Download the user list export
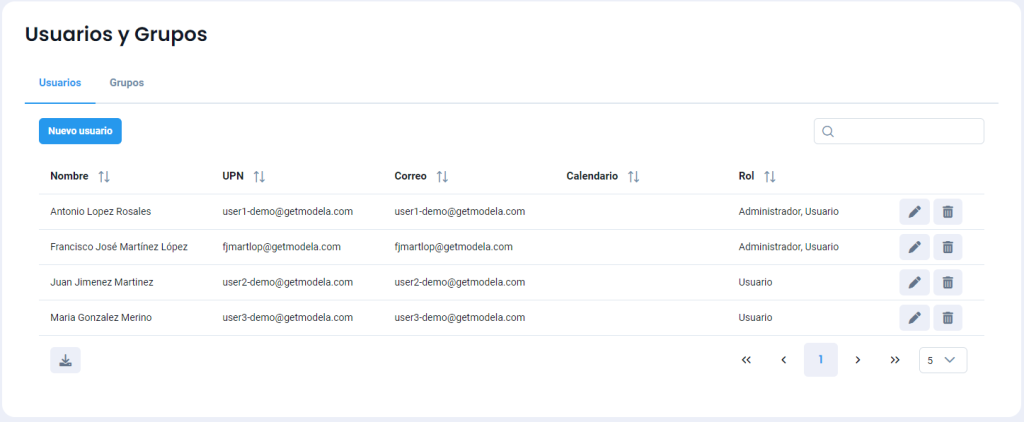The width and height of the screenshot is (1024, 422). (x=65, y=361)
